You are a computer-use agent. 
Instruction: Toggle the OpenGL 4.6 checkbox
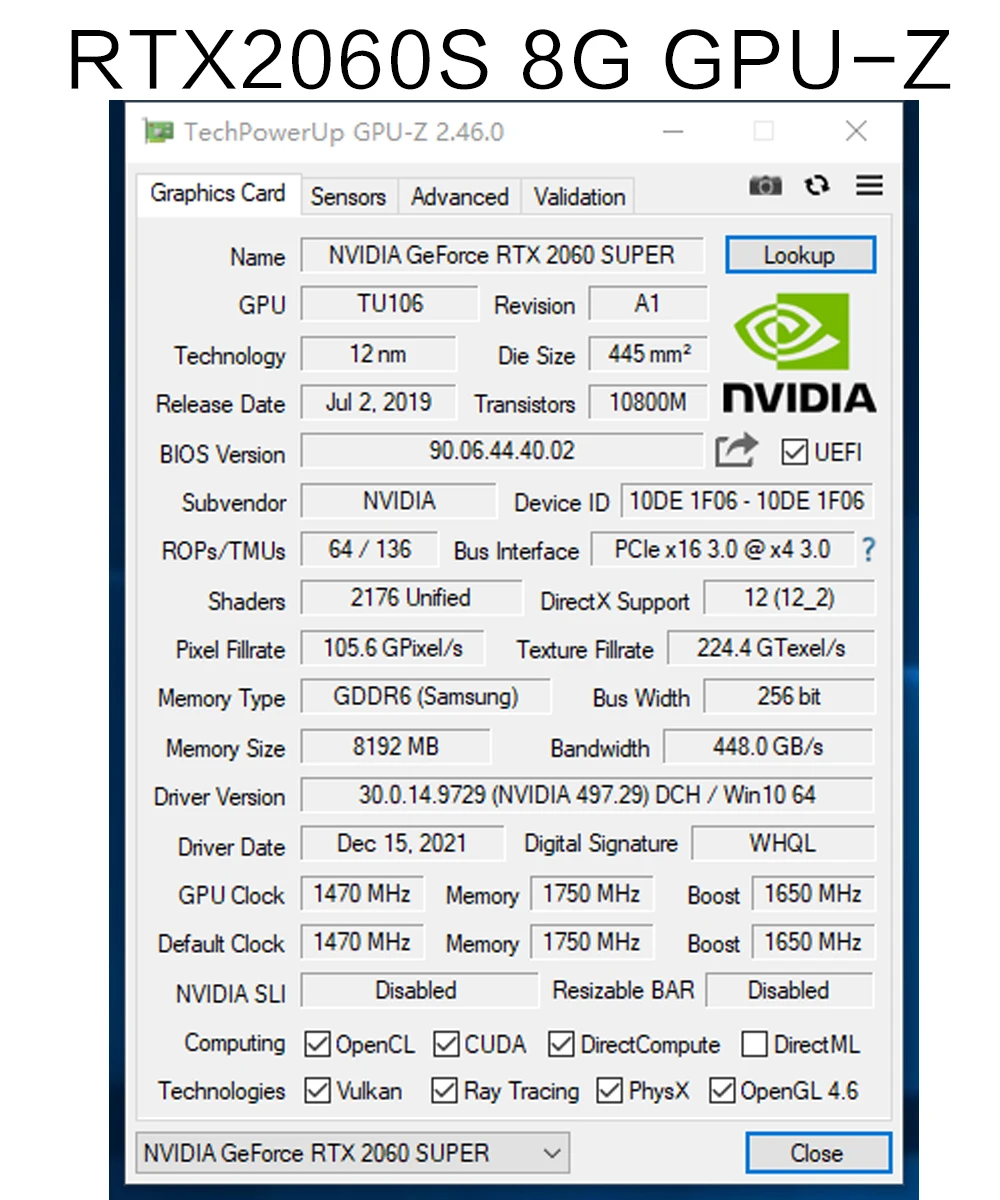pos(722,1091)
